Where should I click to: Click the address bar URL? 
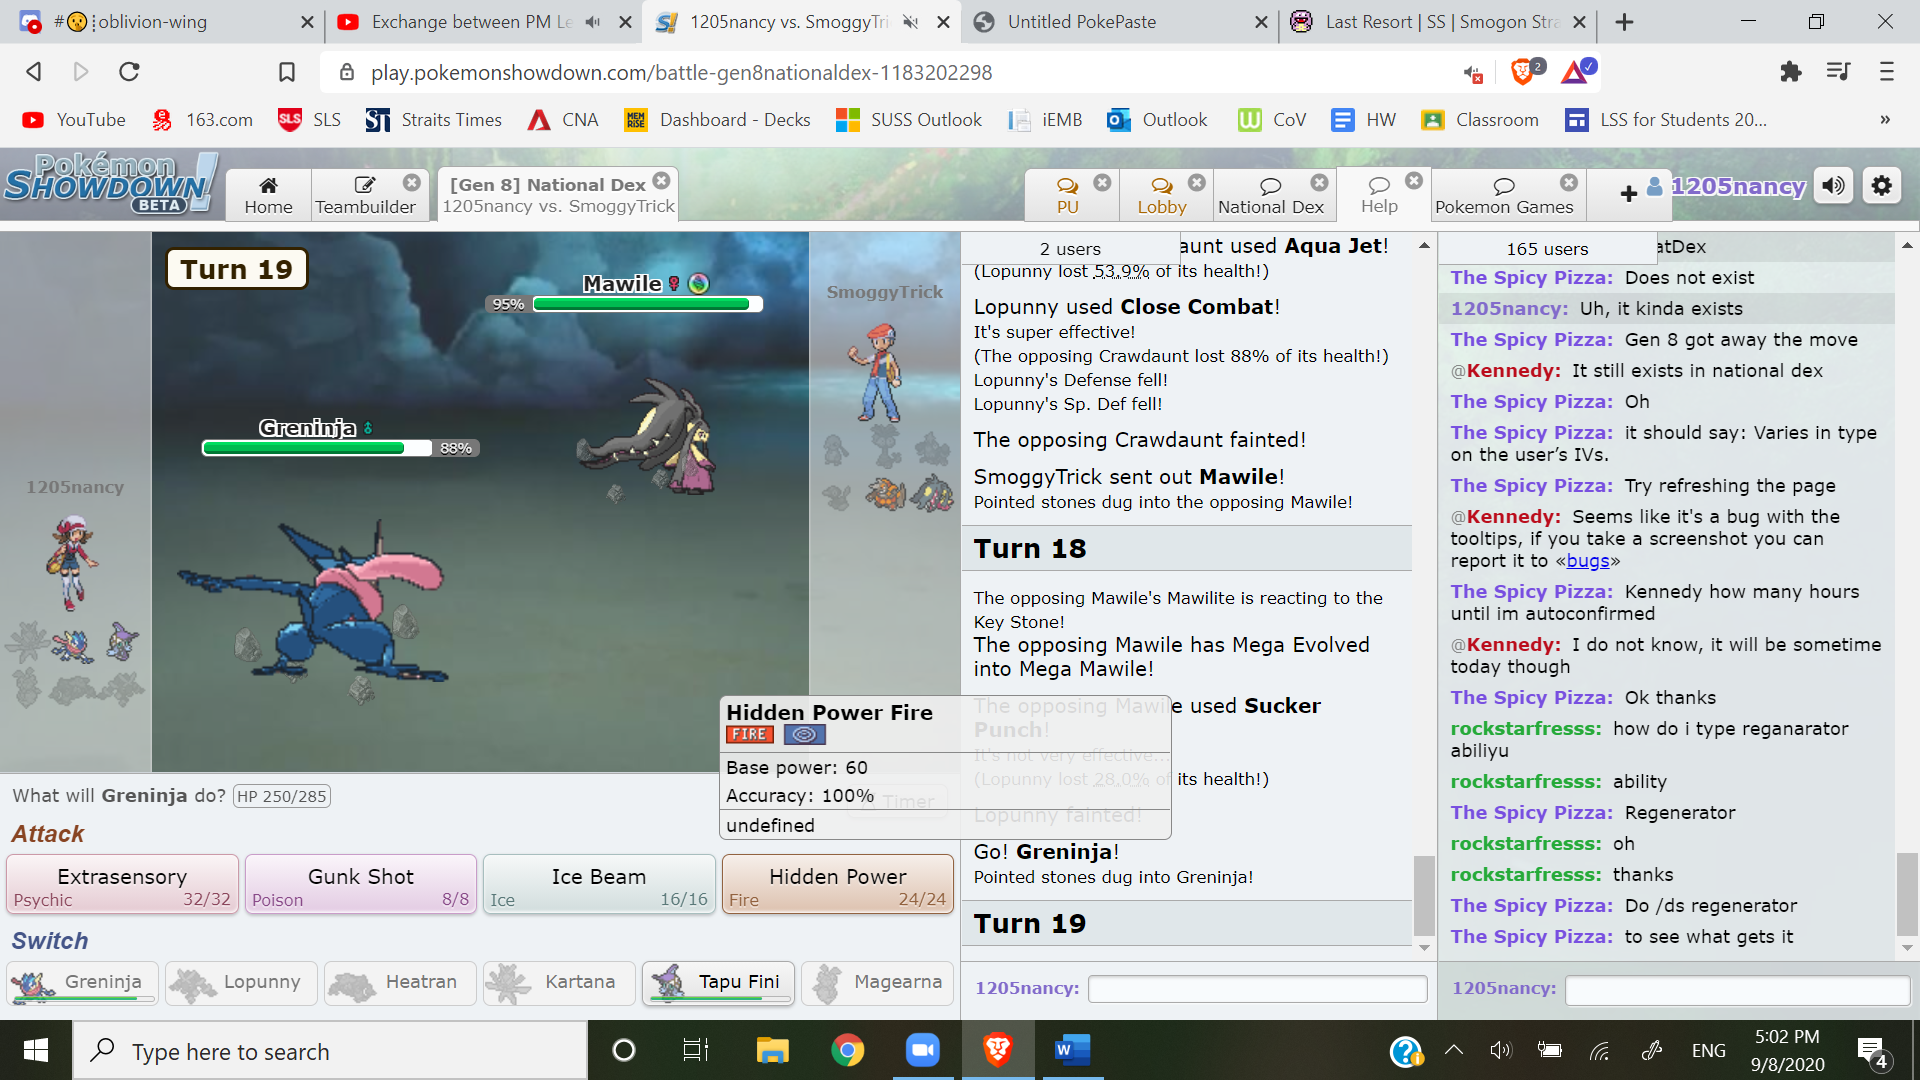[x=681, y=73]
